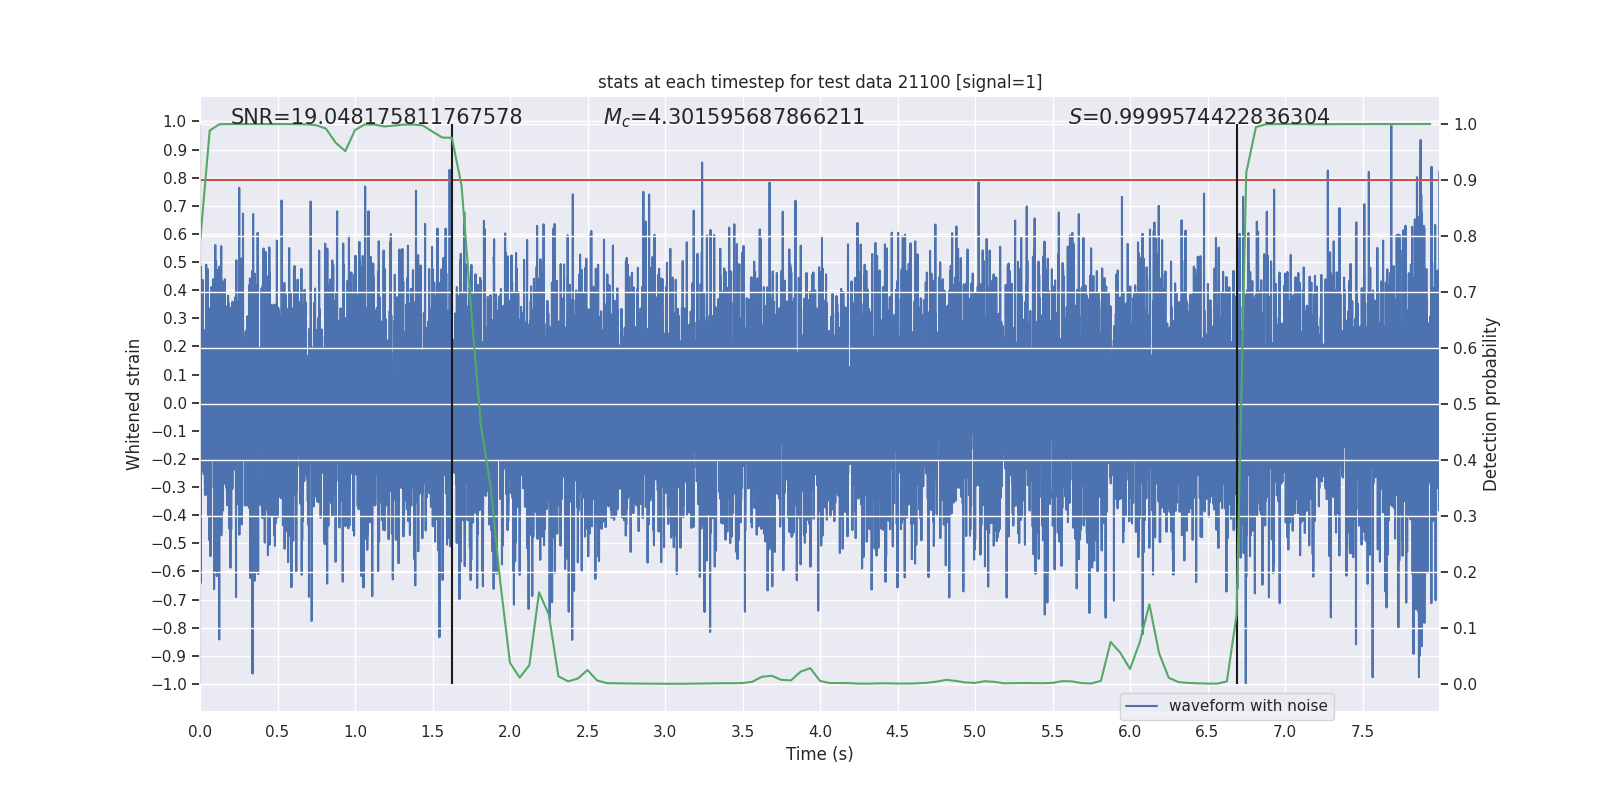Screen dimensions: 1600x800
Task: Select the SNR=19.048175811767578 annotation
Action: click(x=376, y=117)
